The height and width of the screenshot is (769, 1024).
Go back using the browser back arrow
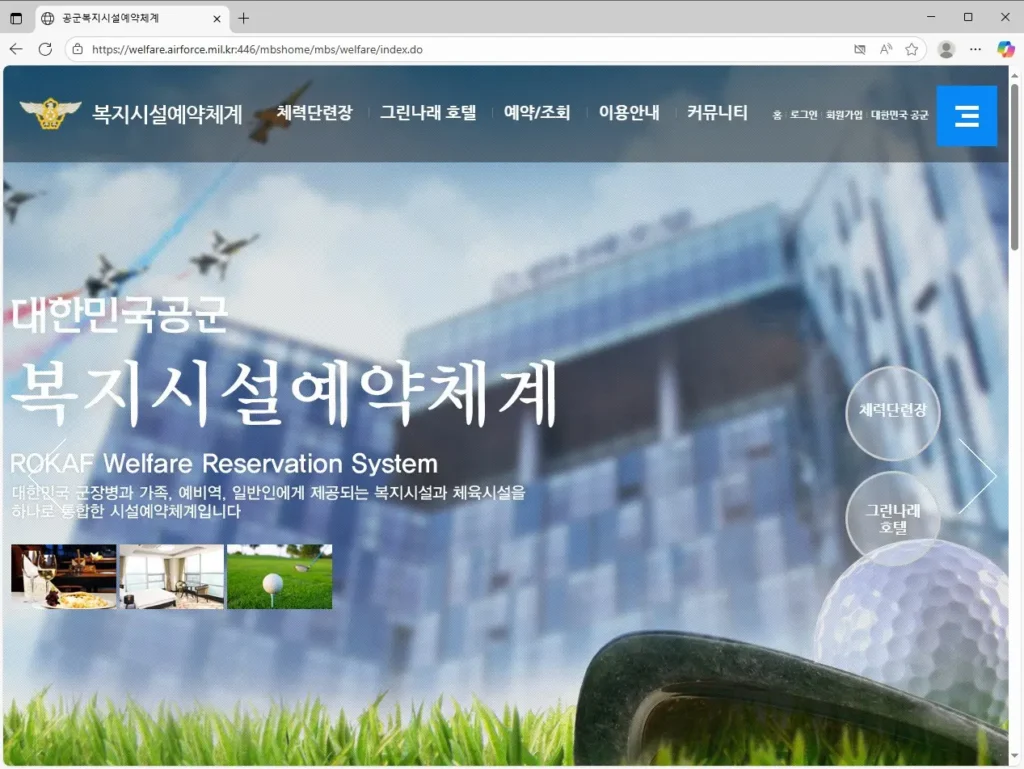pyautogui.click(x=15, y=48)
